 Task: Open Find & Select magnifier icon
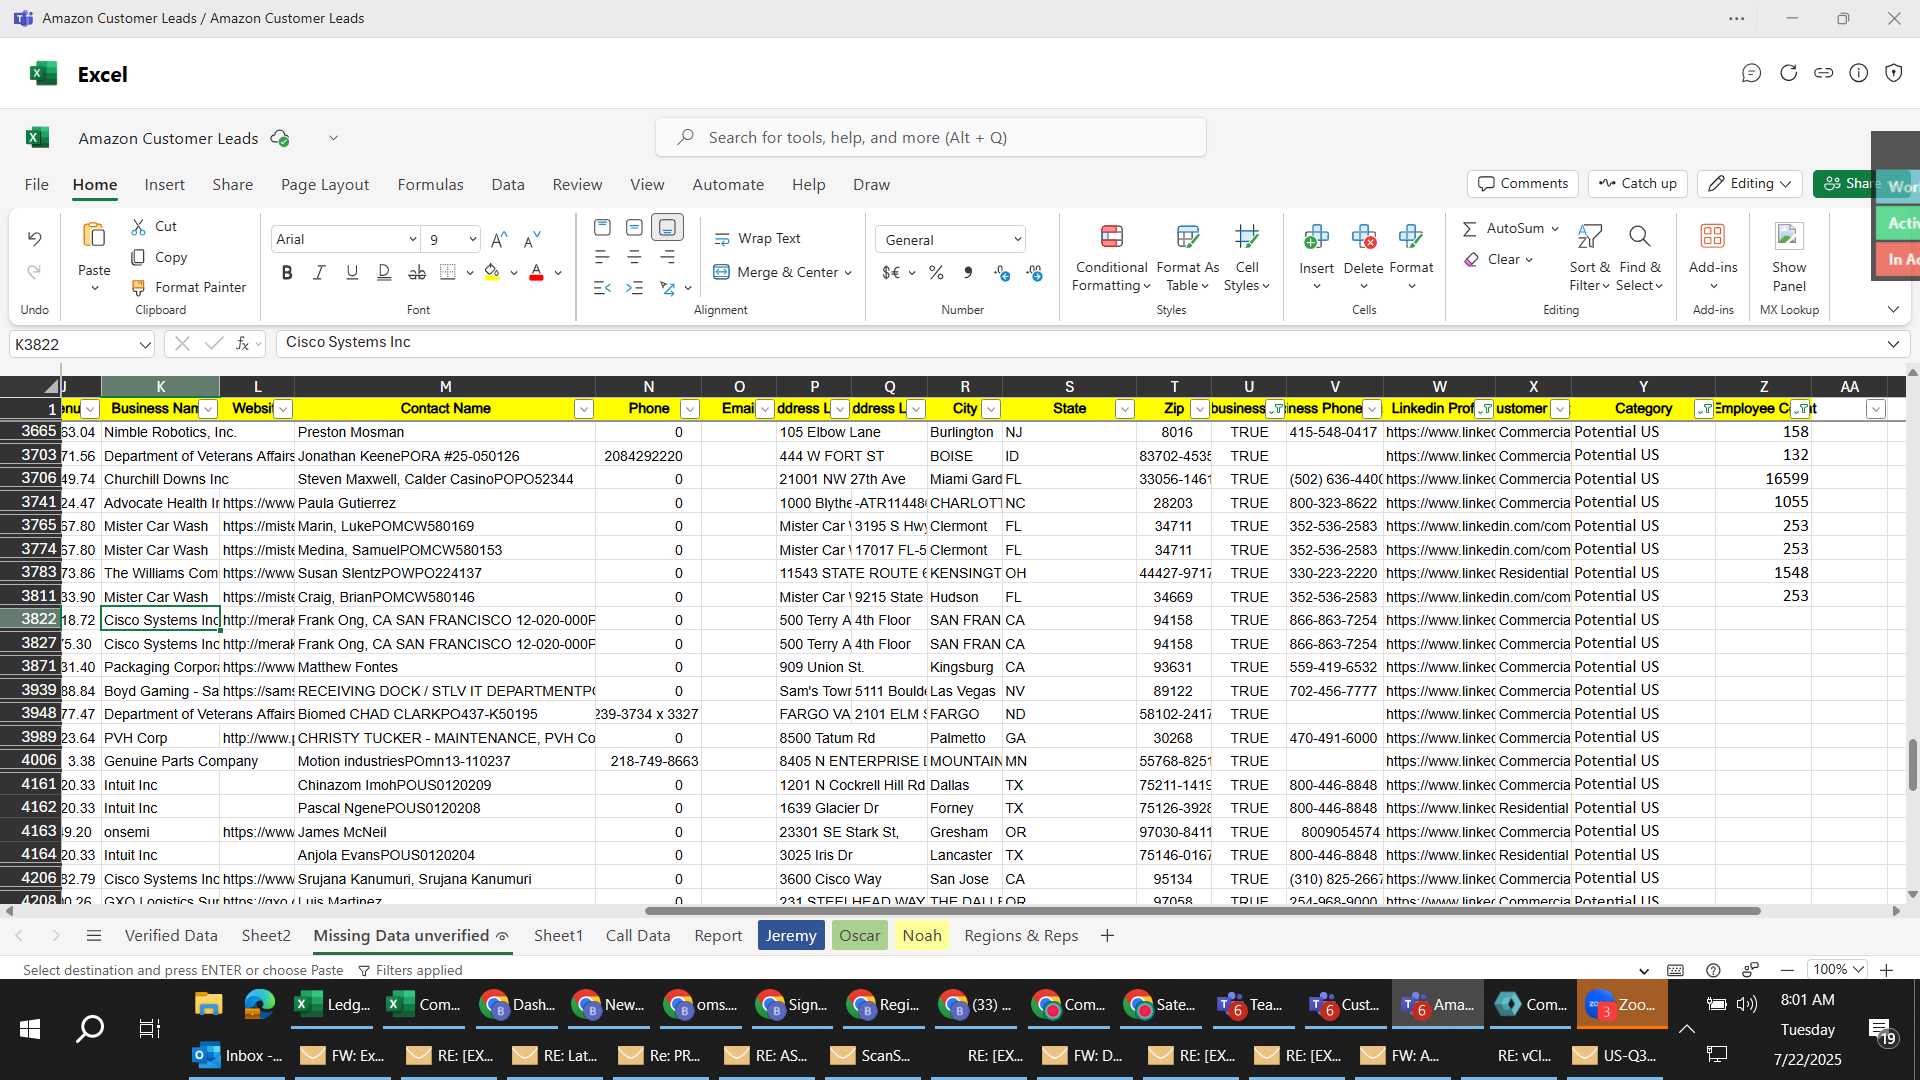tap(1639, 237)
